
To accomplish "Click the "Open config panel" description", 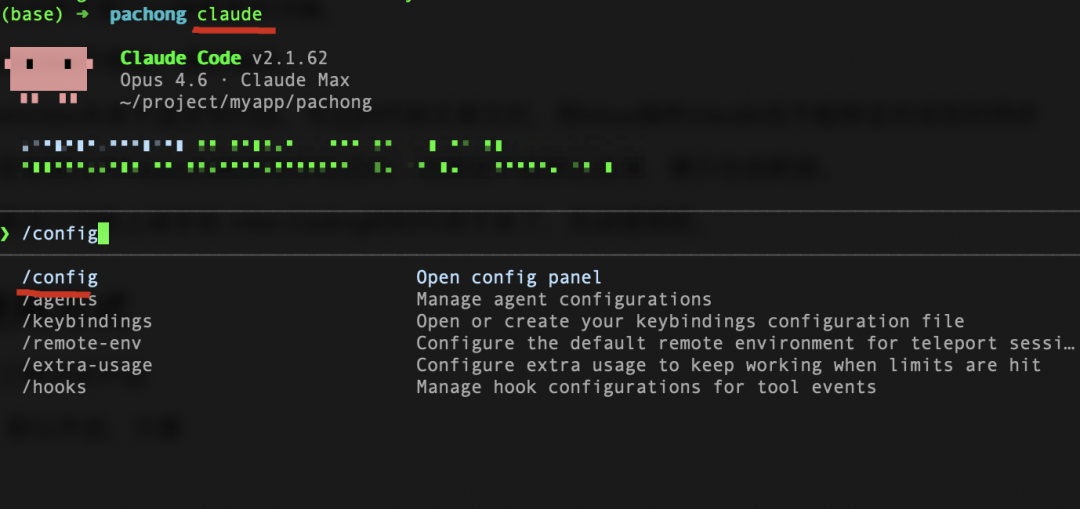I will click(x=509, y=277).
